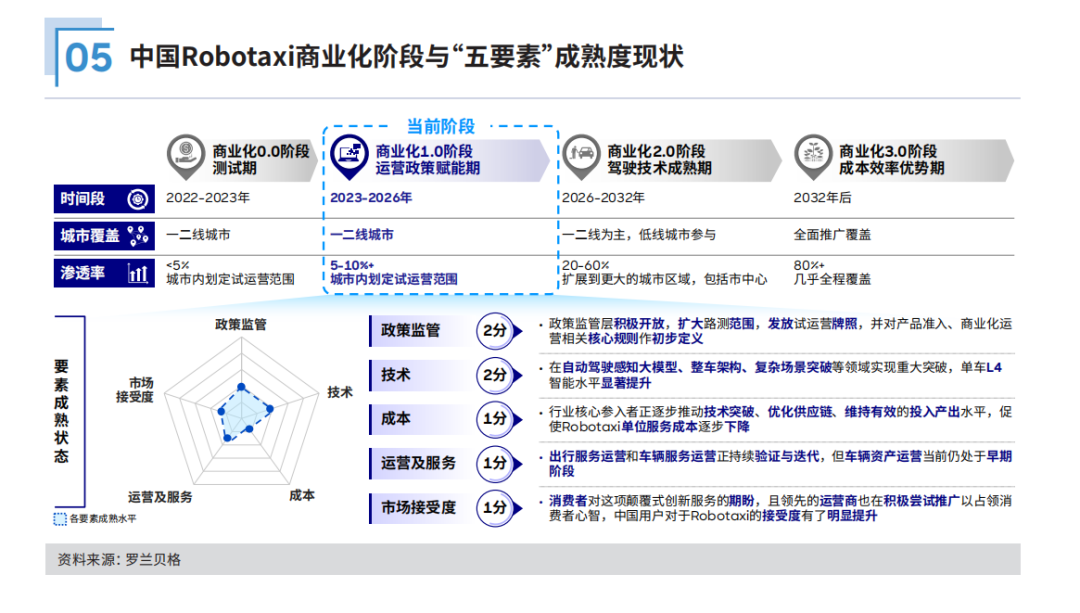
Task: Toggle the 当前阶段 dashed highlight box
Action: pyautogui.click(x=440, y=125)
